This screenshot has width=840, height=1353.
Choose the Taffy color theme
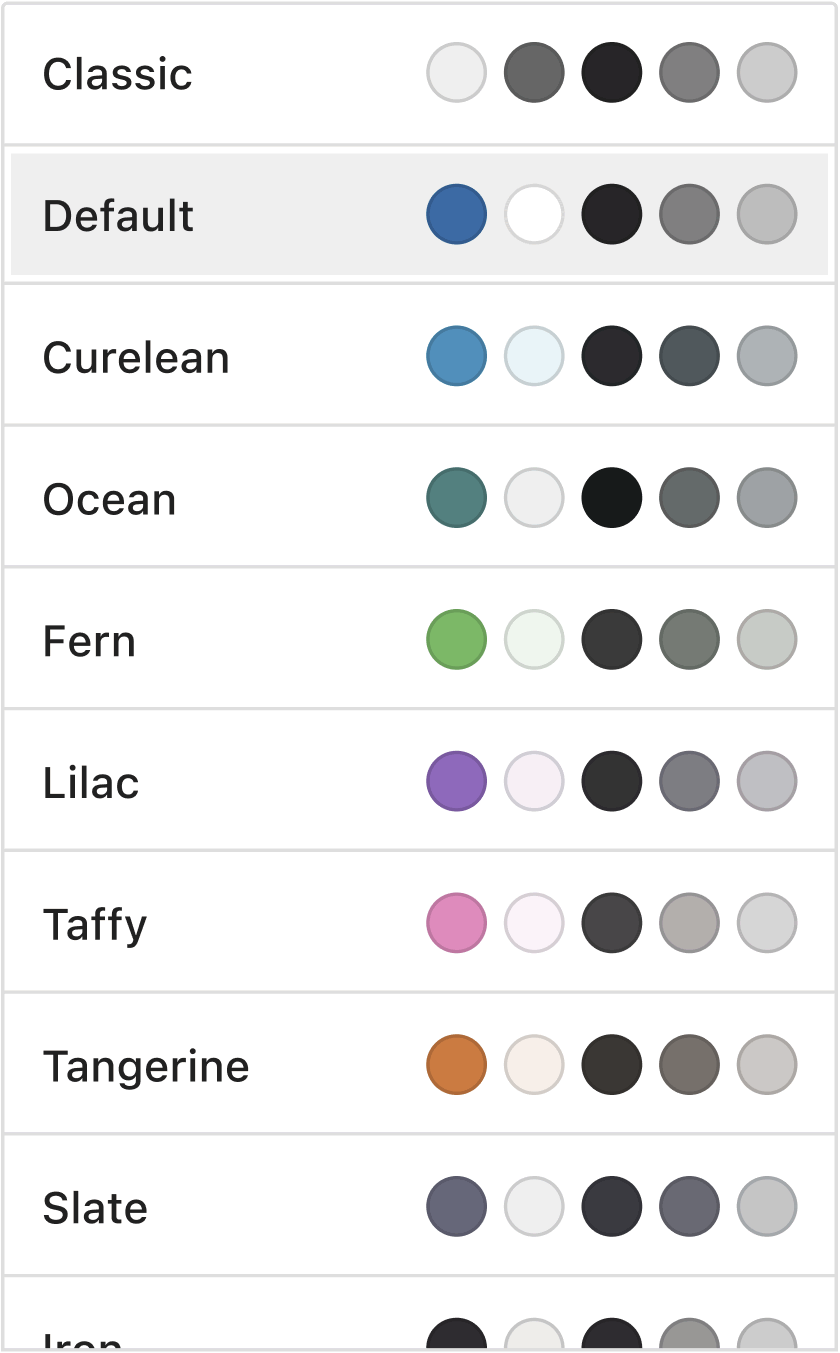click(x=95, y=926)
